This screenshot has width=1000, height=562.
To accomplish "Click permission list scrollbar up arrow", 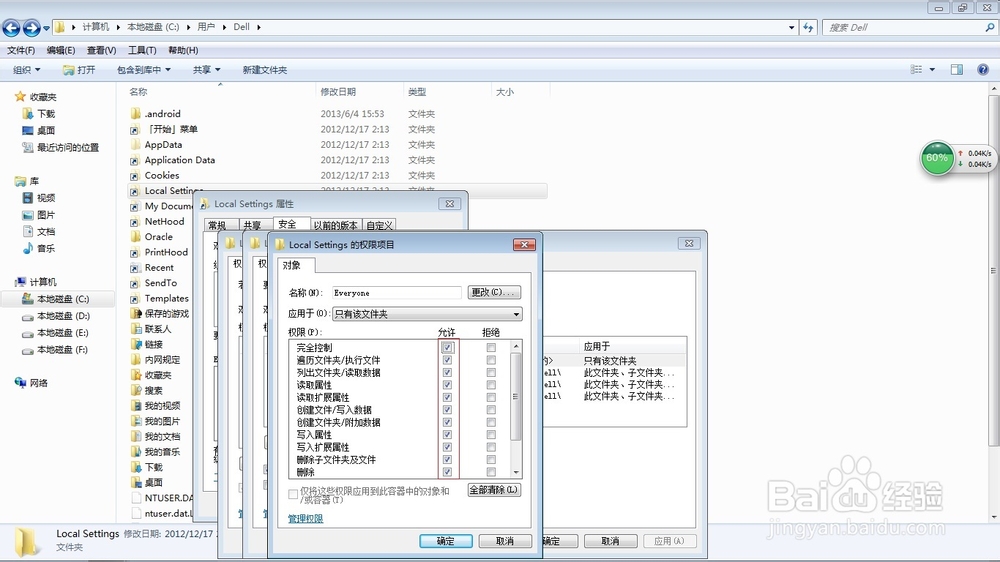I will point(516,346).
